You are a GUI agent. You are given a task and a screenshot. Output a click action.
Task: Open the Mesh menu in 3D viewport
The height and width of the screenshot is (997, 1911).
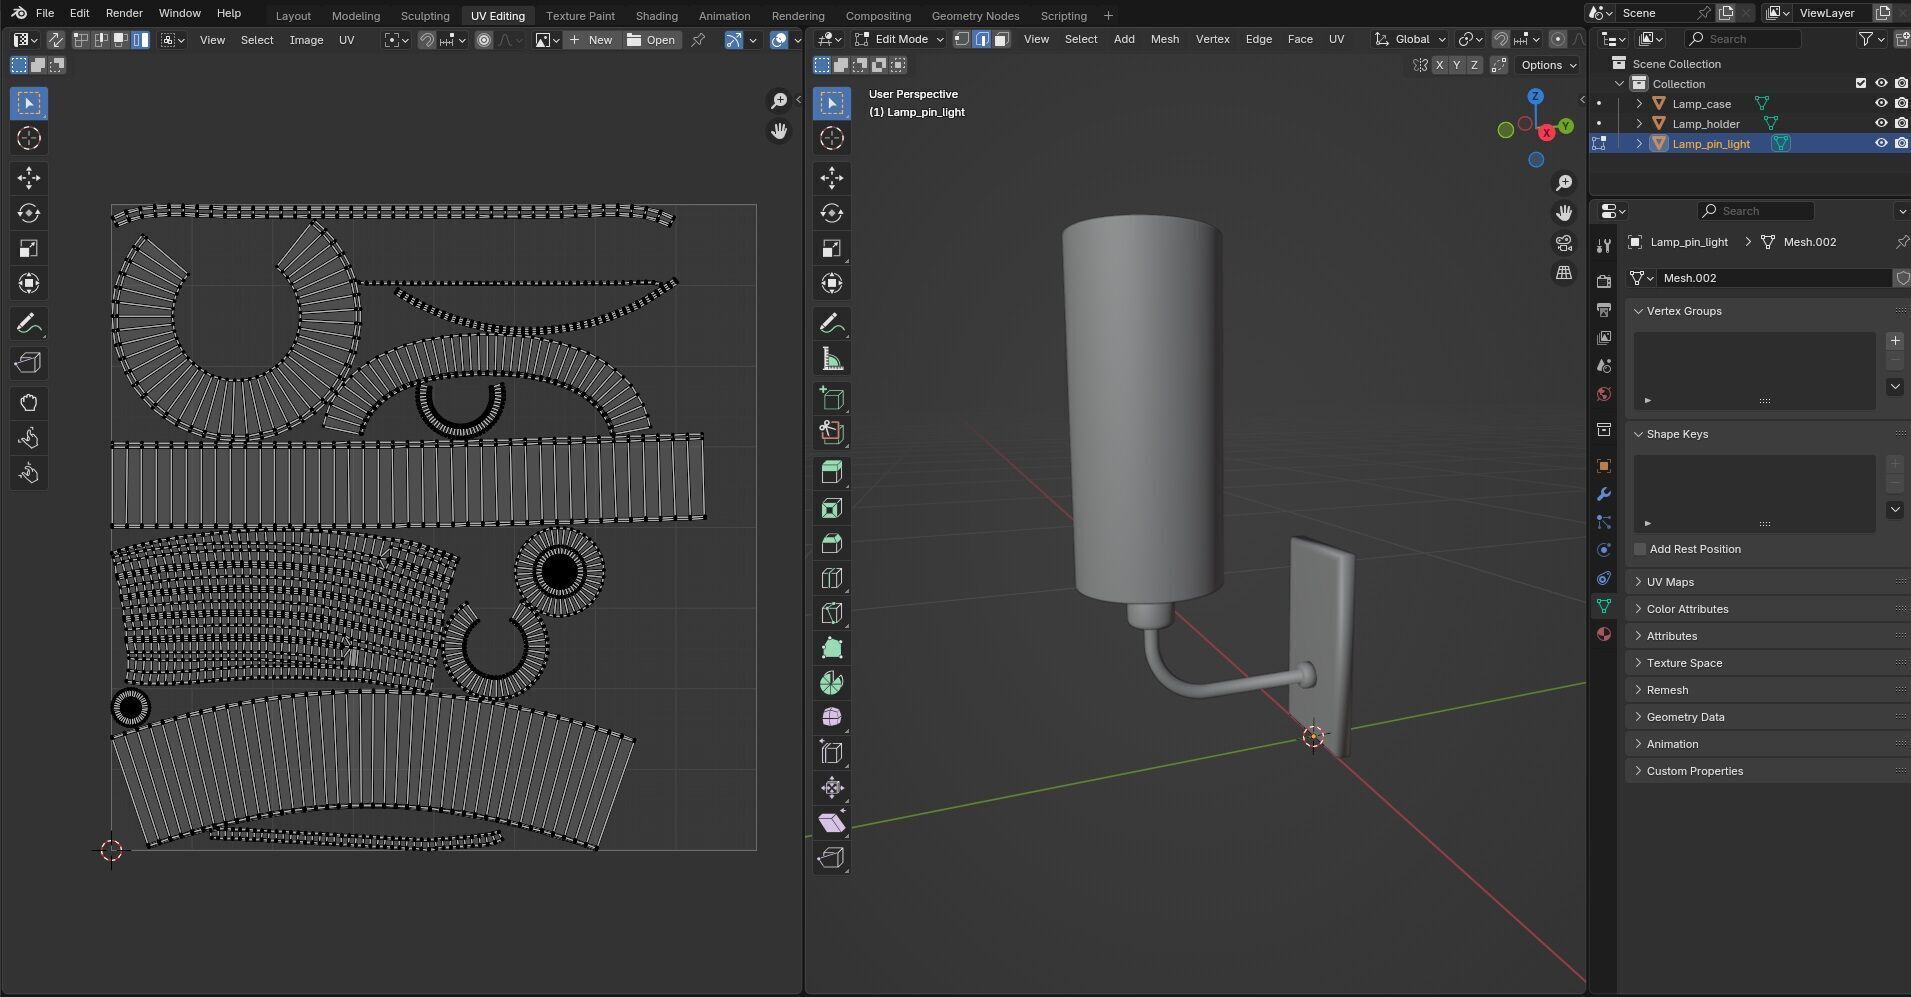click(1165, 39)
